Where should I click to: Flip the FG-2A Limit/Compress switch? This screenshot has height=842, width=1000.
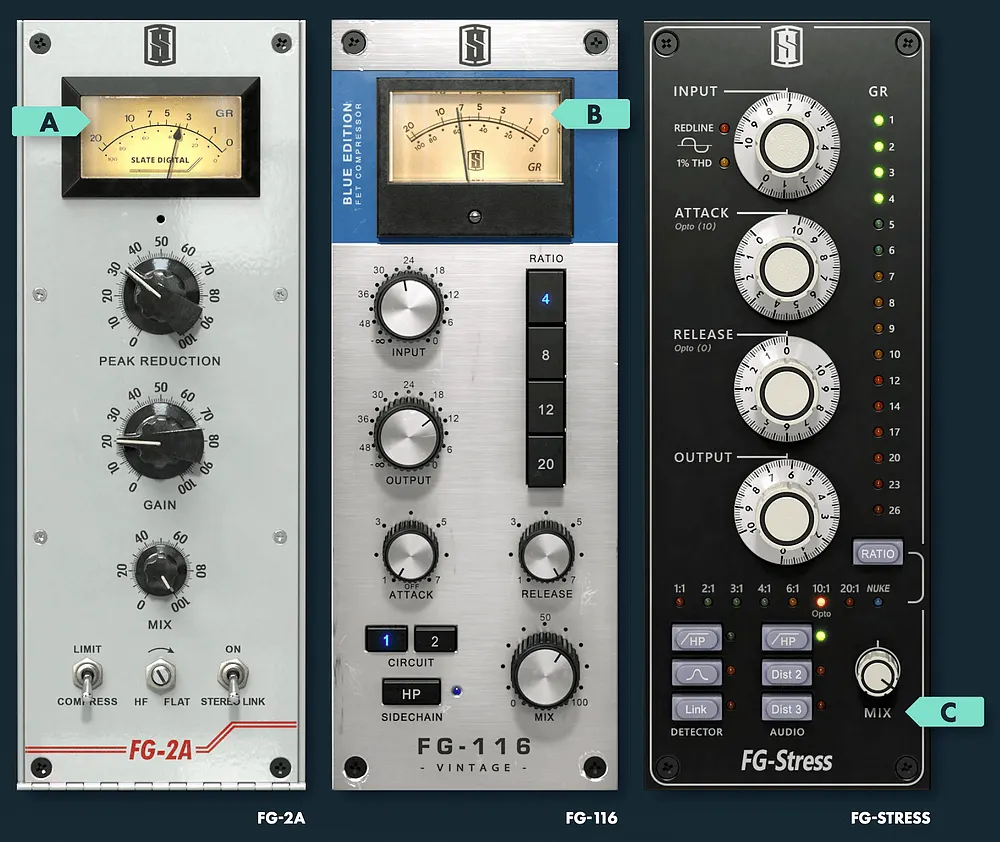coord(87,678)
